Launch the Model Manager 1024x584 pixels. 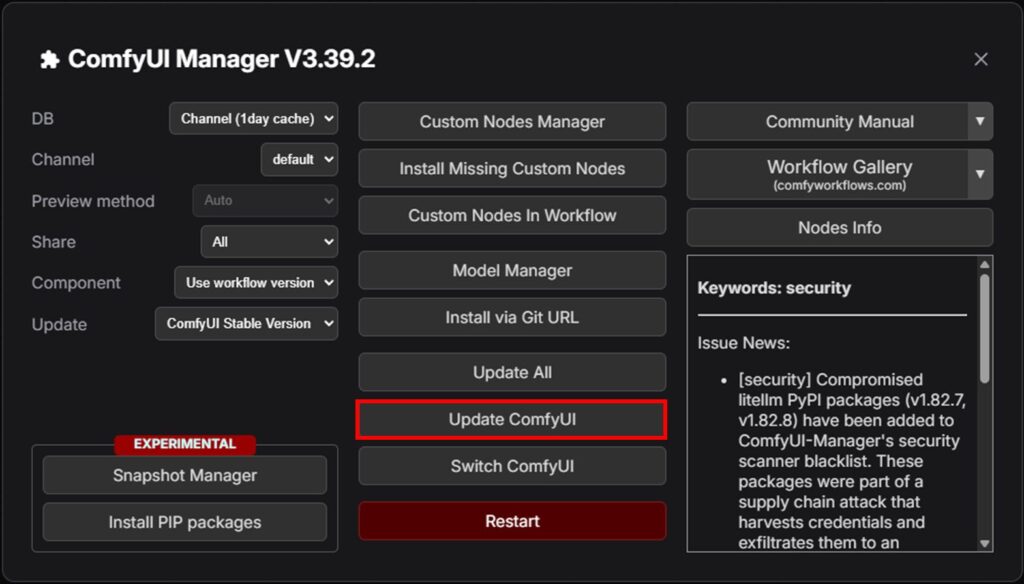pyautogui.click(x=512, y=270)
